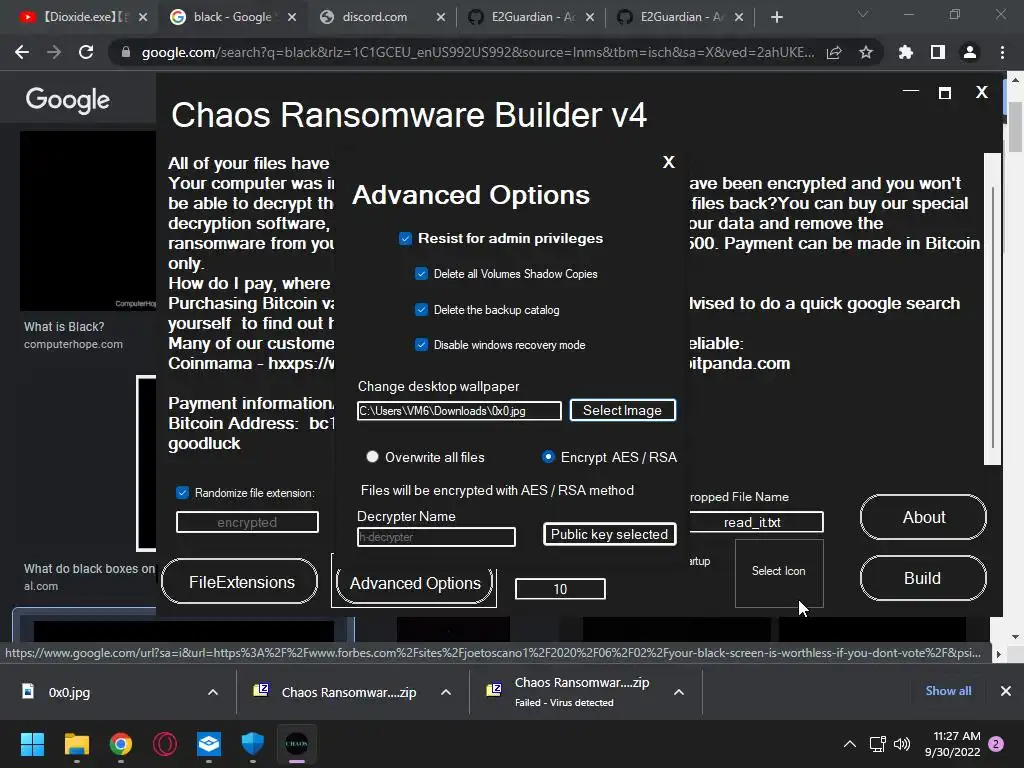Show hidden system tray icons

click(x=850, y=744)
